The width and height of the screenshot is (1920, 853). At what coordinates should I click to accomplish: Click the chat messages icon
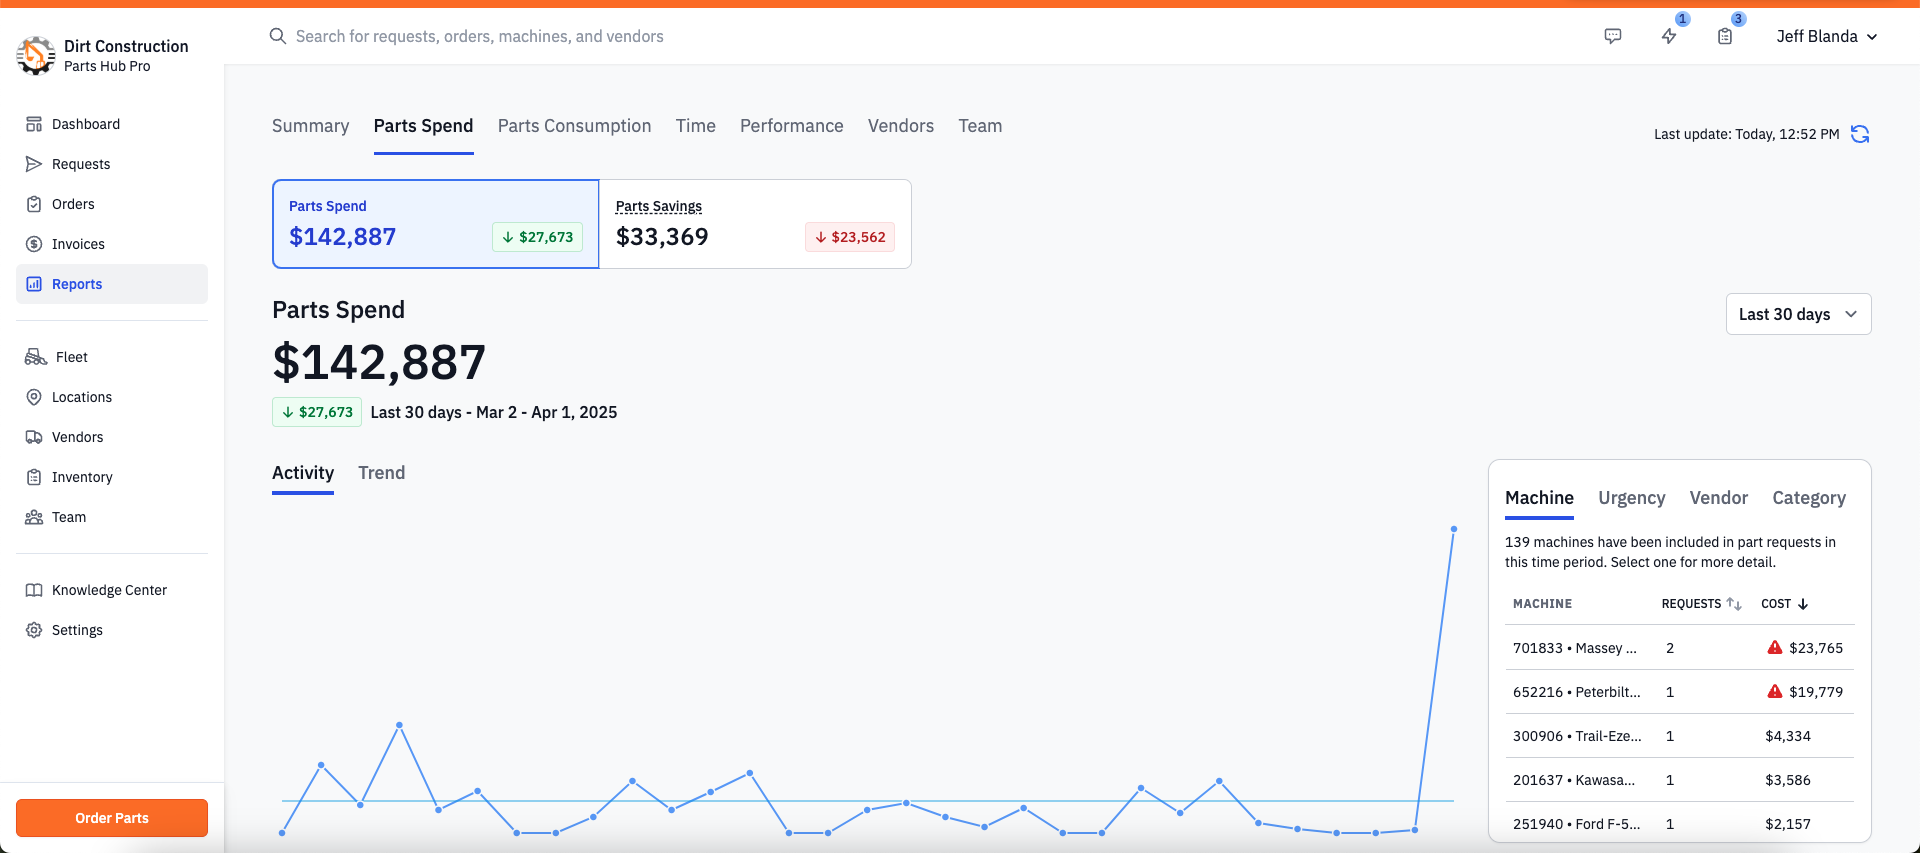[x=1612, y=36]
